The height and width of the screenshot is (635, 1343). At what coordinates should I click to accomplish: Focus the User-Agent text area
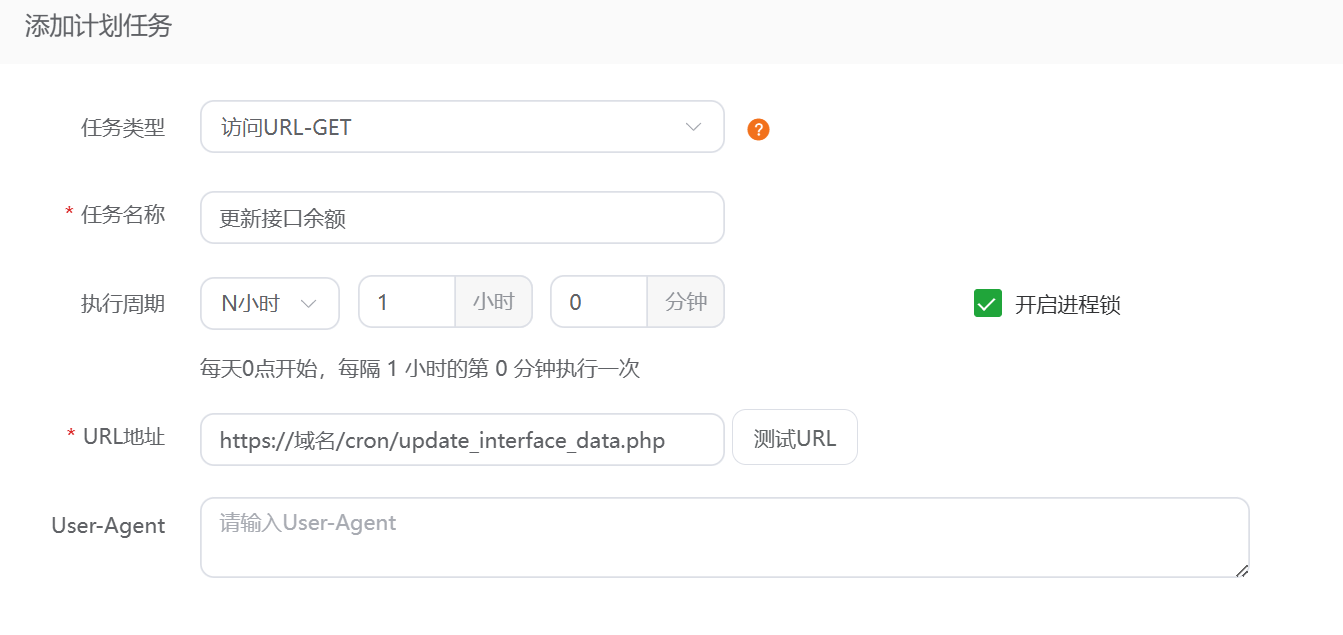pos(724,538)
